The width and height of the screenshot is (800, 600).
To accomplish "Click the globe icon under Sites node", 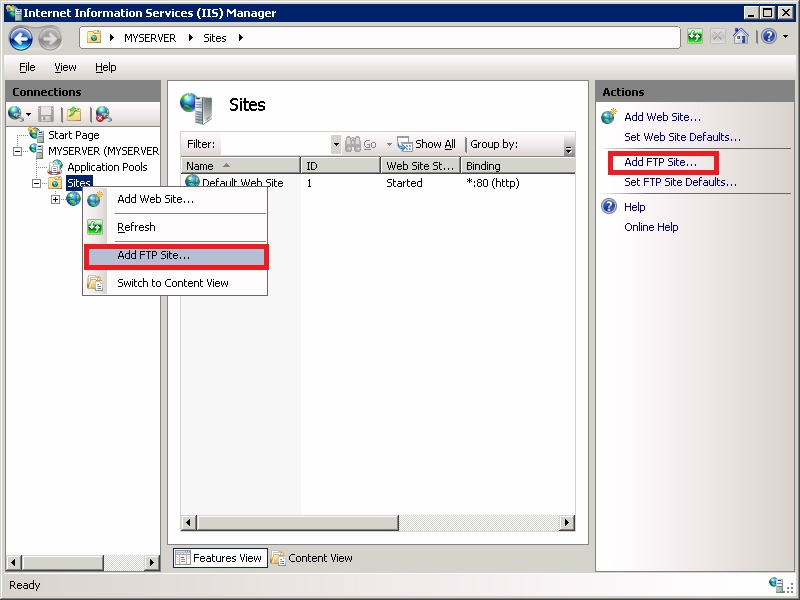I will tap(73, 198).
